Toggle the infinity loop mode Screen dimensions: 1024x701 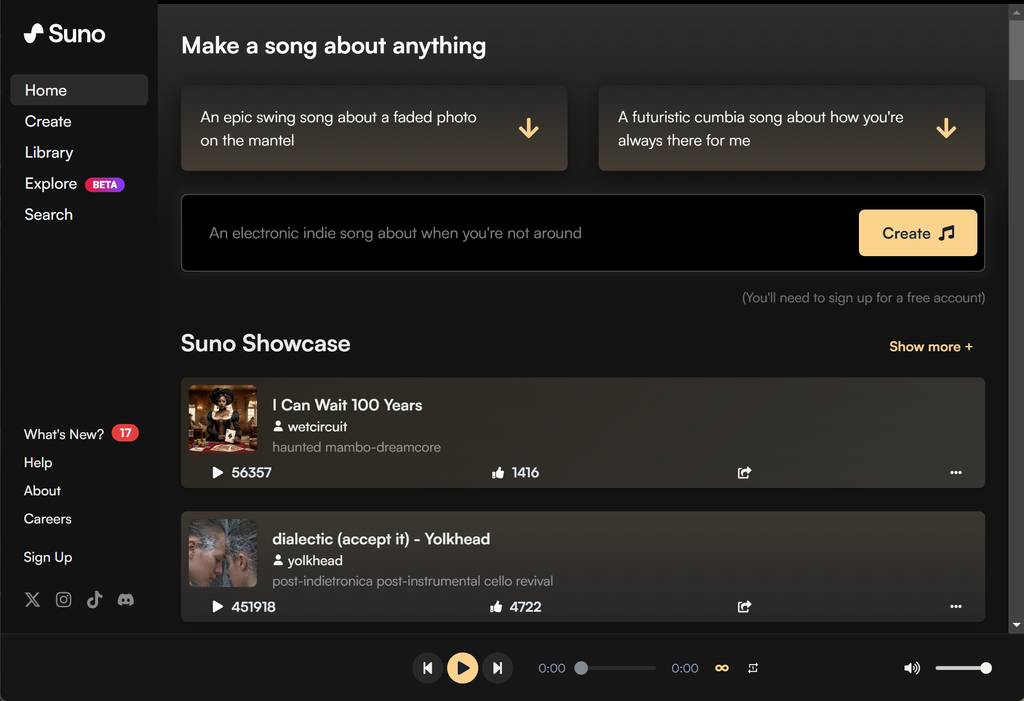coord(721,668)
